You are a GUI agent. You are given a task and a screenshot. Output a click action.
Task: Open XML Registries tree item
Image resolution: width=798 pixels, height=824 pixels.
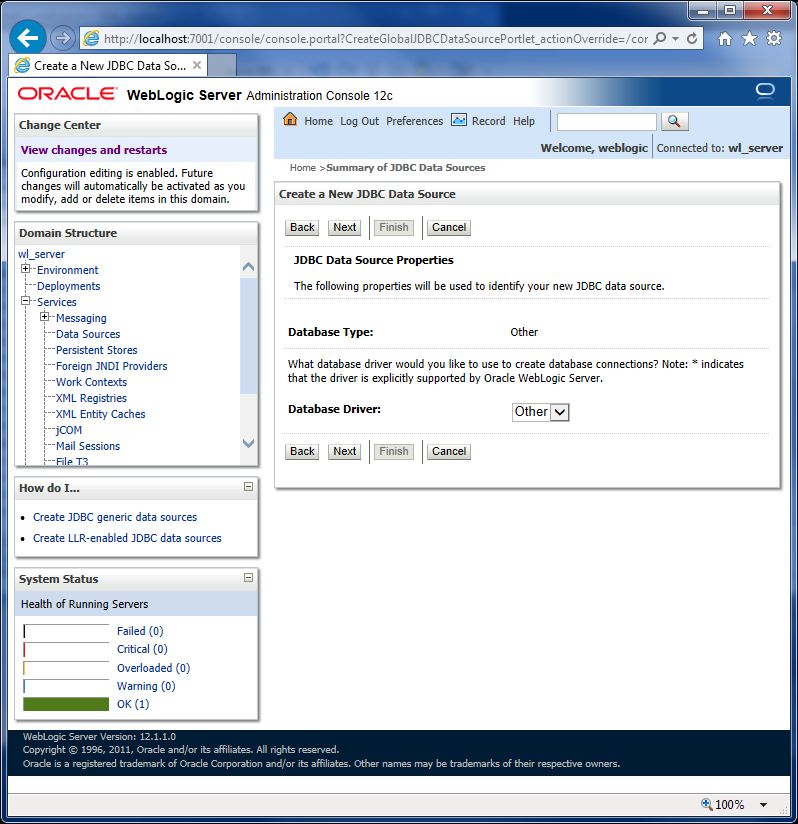pos(91,398)
